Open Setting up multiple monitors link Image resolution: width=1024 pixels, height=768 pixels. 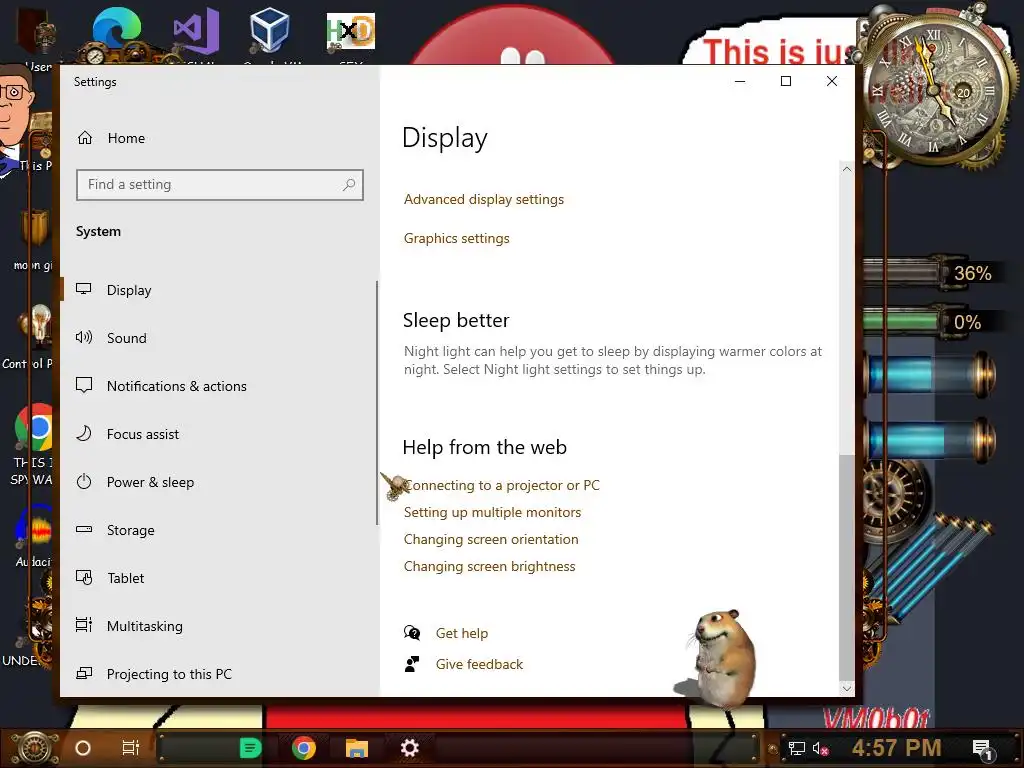click(492, 512)
